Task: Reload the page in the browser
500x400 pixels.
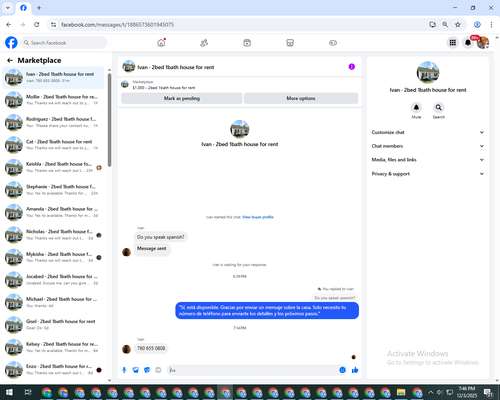Action: coord(37,25)
